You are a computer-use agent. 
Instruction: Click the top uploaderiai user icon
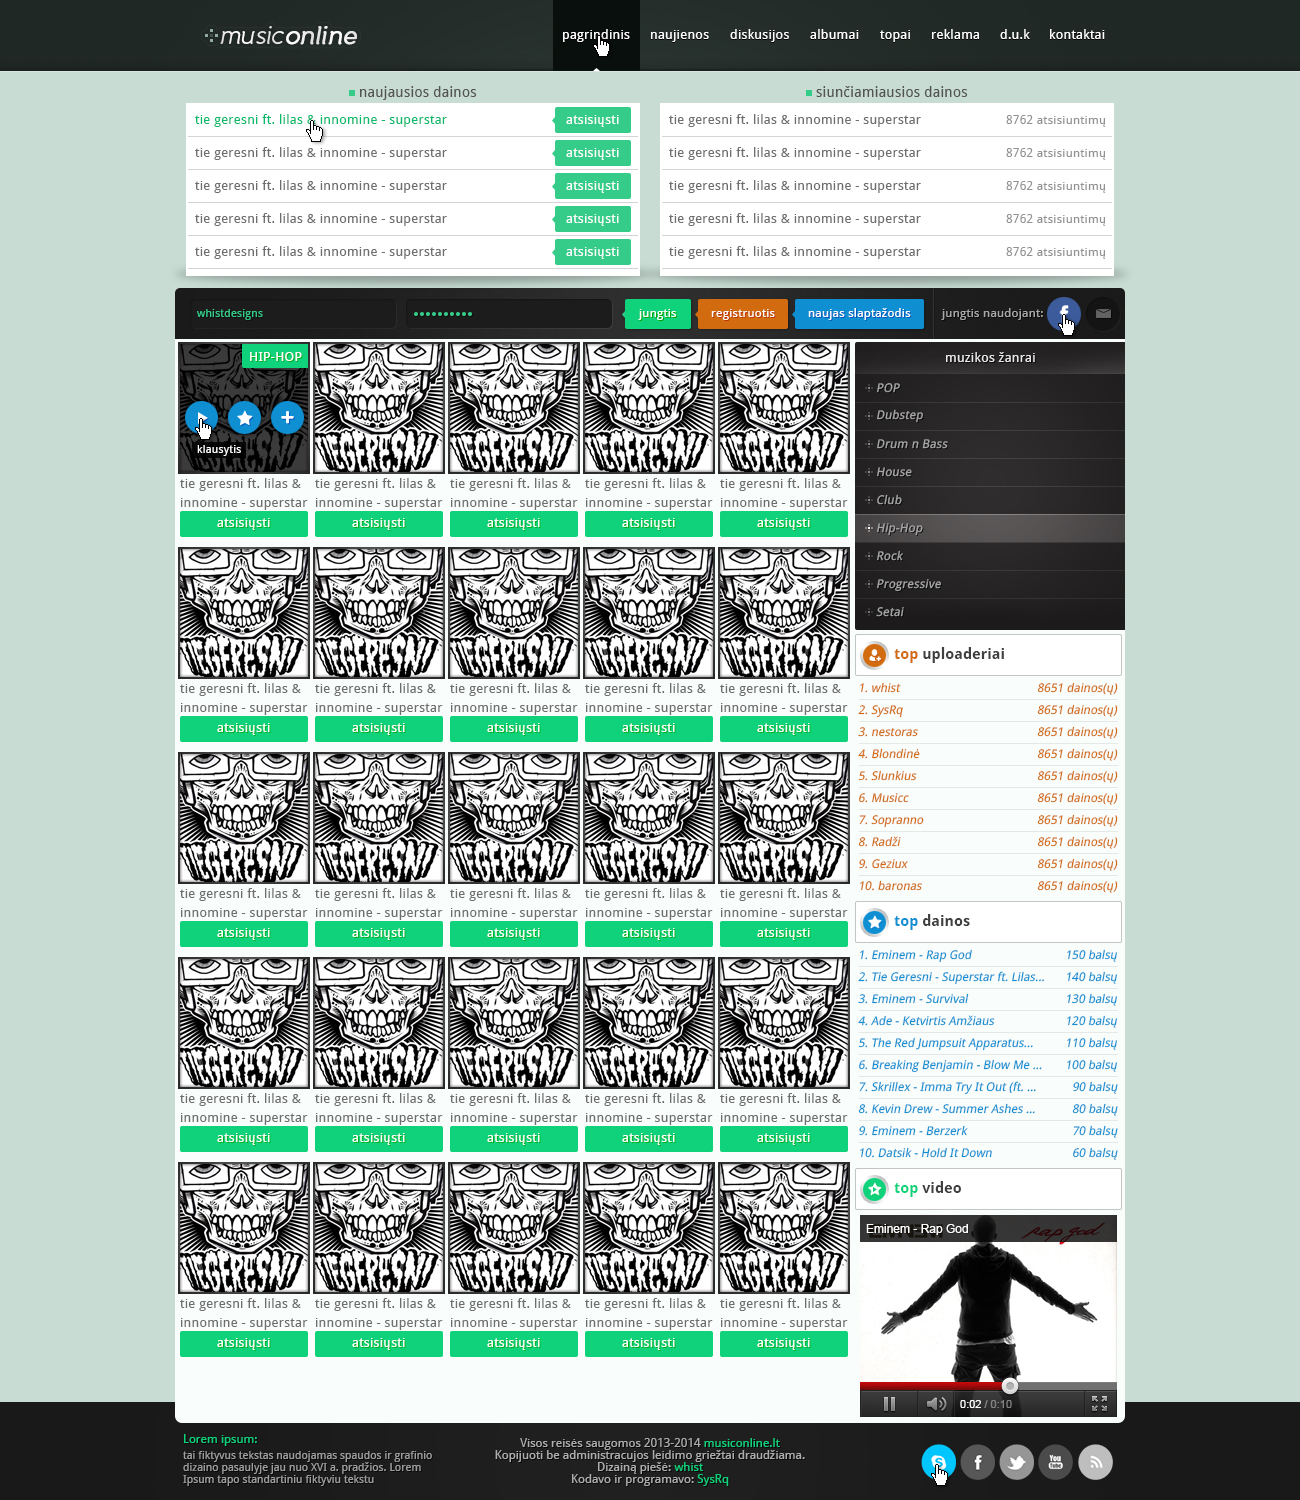pos(874,655)
